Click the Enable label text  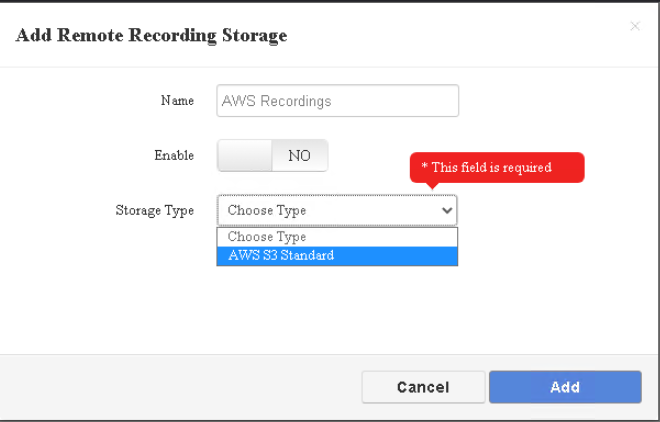coord(174,155)
